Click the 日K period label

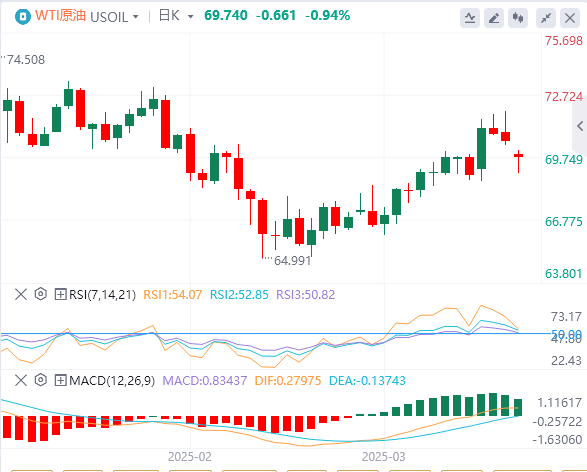[169, 16]
